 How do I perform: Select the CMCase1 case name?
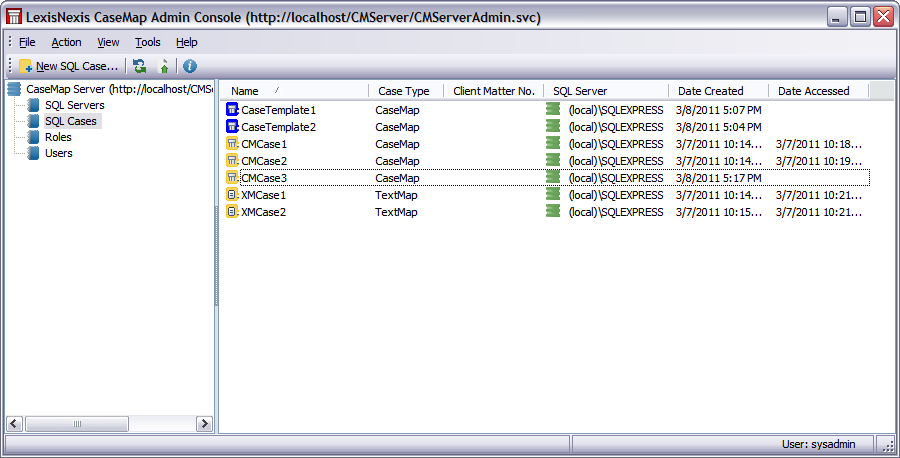[263, 144]
